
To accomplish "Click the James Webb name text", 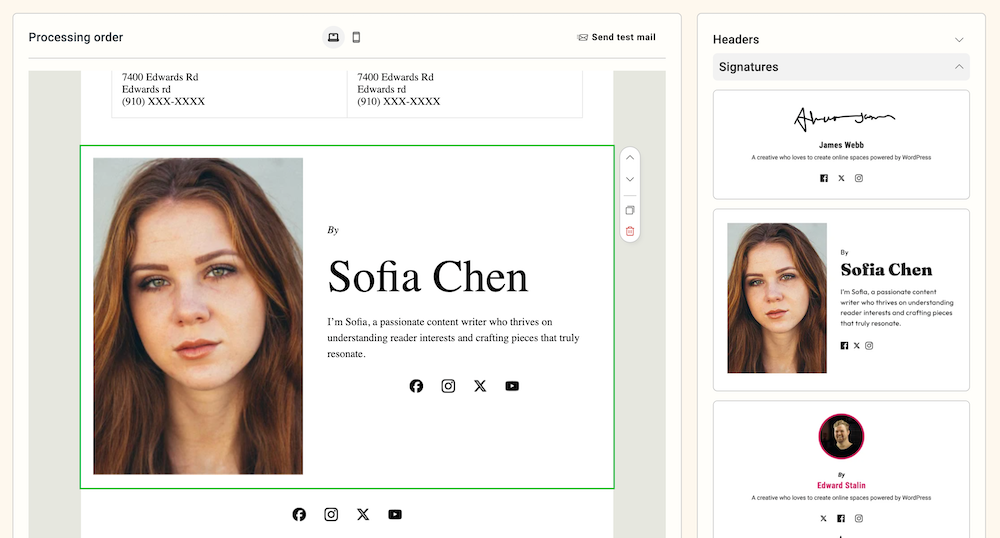I will (841, 145).
